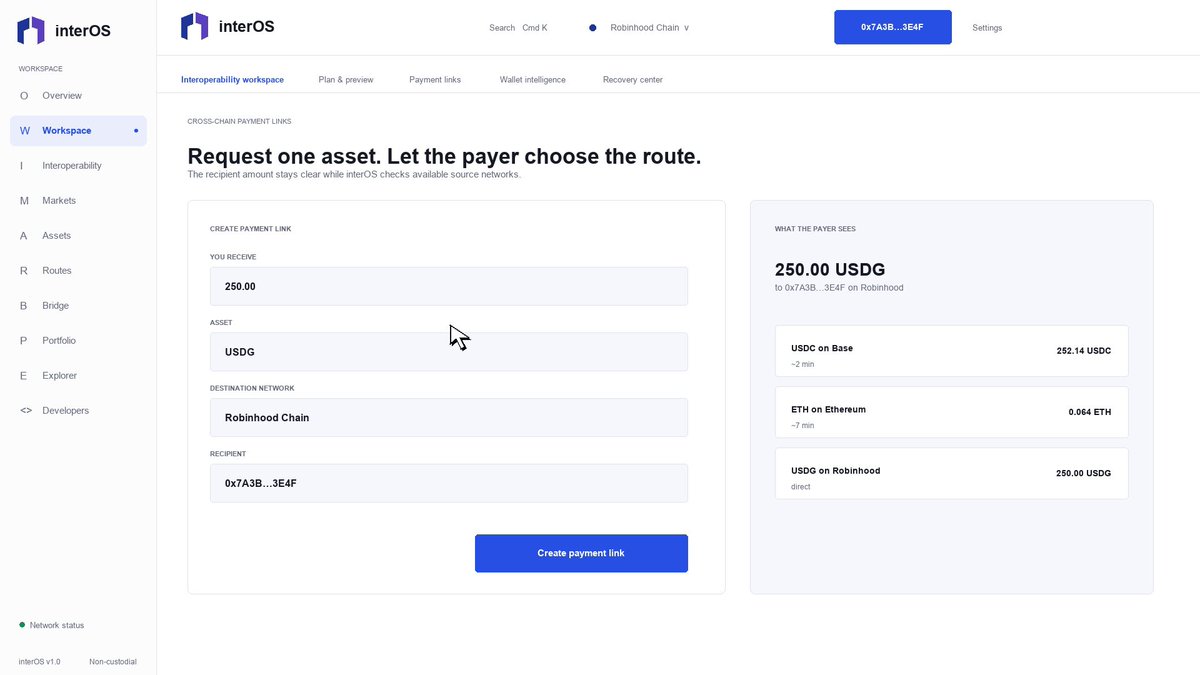The height and width of the screenshot is (675, 1200).
Task: Open the Payment links tab
Action: click(435, 80)
